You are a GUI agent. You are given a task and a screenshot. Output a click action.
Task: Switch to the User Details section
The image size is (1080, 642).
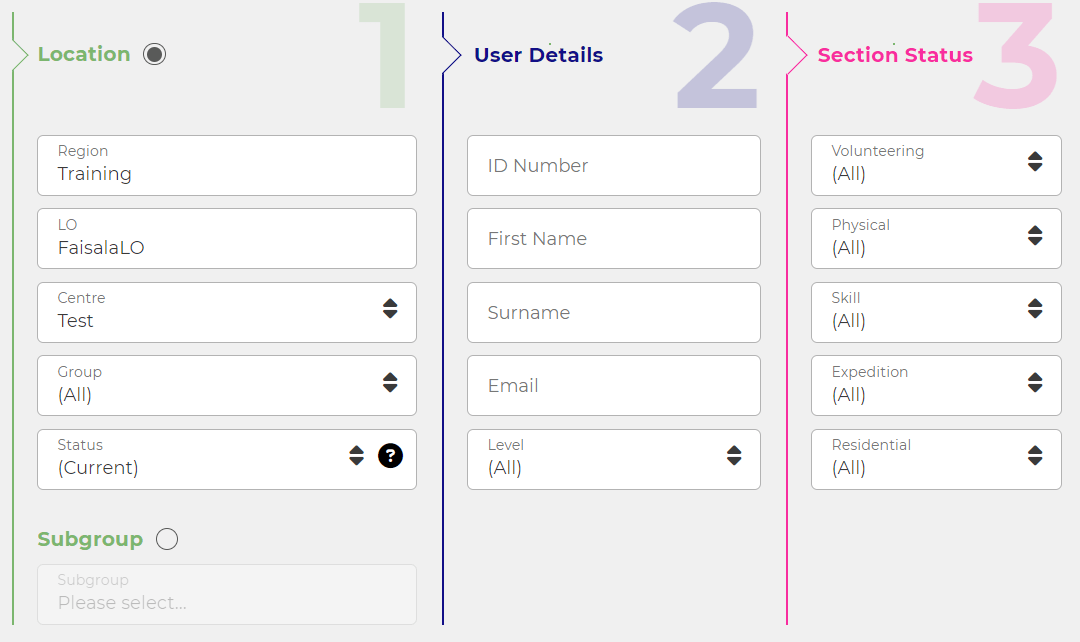pyautogui.click(x=538, y=55)
